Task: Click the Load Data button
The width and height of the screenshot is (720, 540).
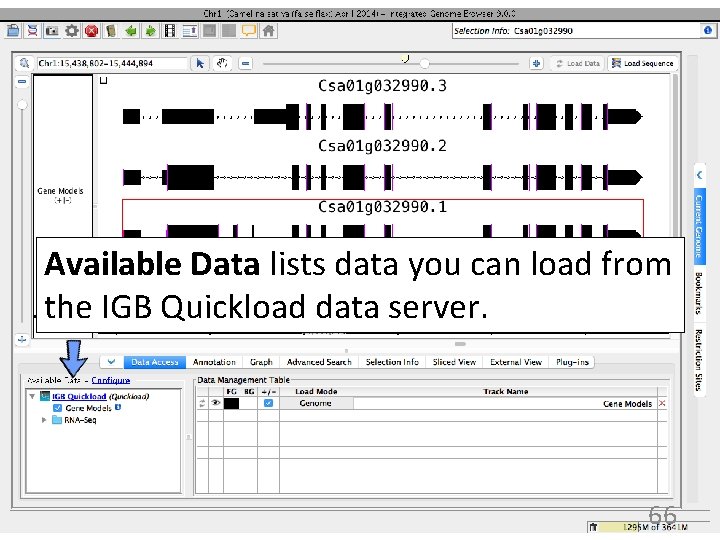Action: [x=578, y=63]
